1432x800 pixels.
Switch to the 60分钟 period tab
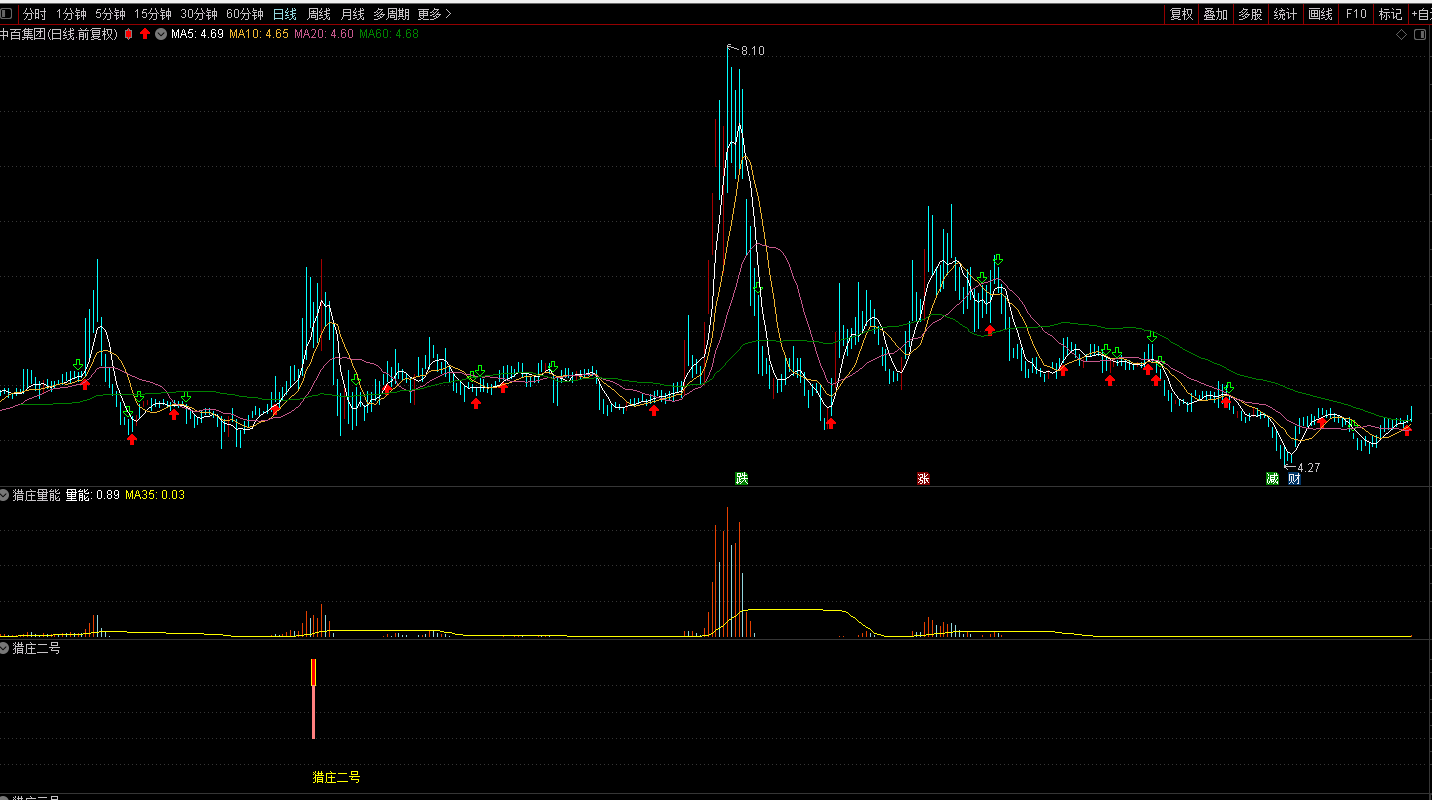pos(245,14)
